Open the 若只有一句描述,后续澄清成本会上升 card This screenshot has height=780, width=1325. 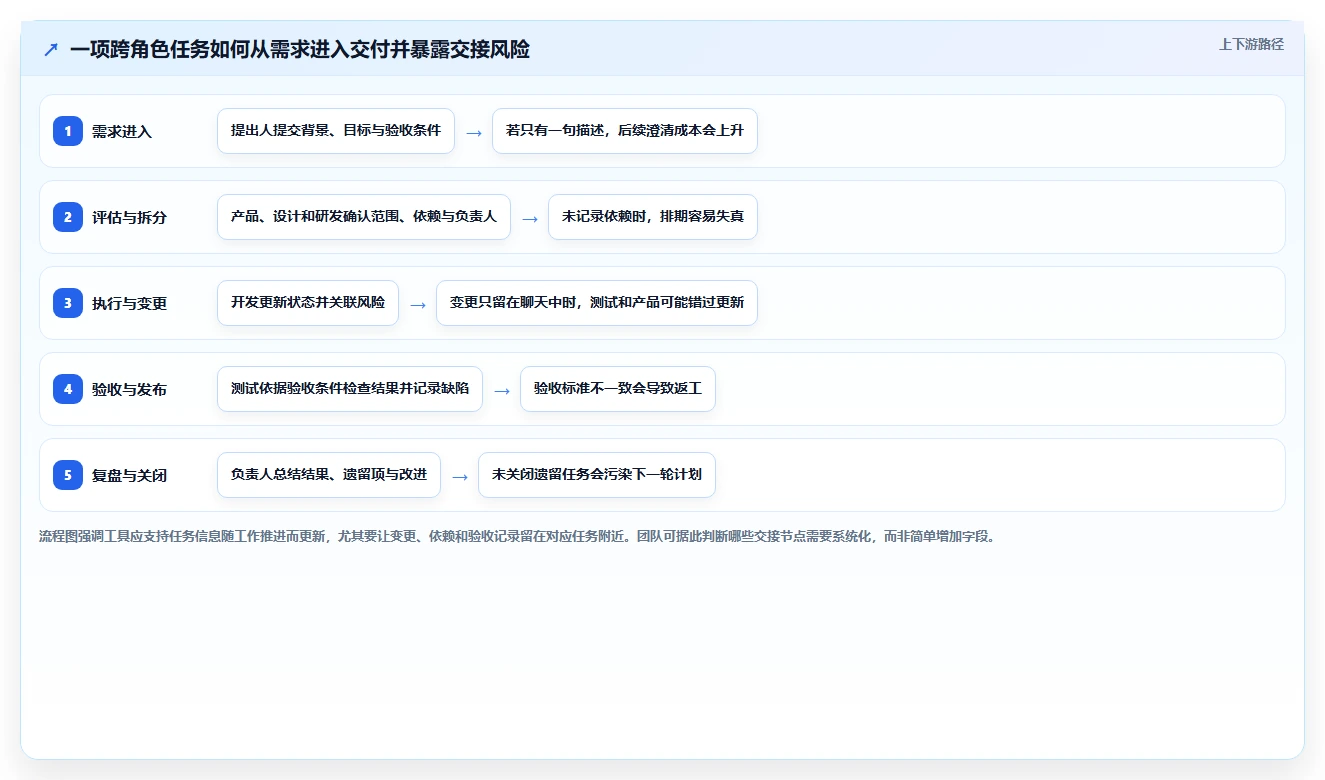(625, 131)
